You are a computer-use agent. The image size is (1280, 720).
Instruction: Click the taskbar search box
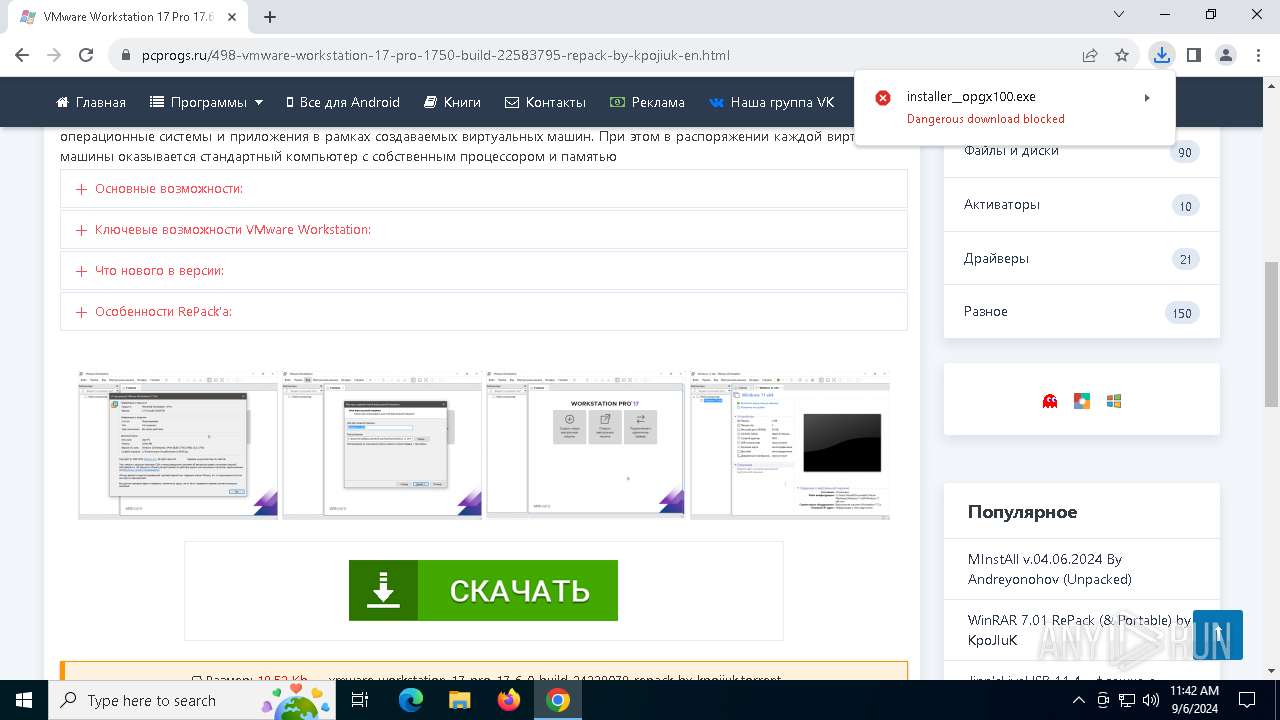pos(192,700)
